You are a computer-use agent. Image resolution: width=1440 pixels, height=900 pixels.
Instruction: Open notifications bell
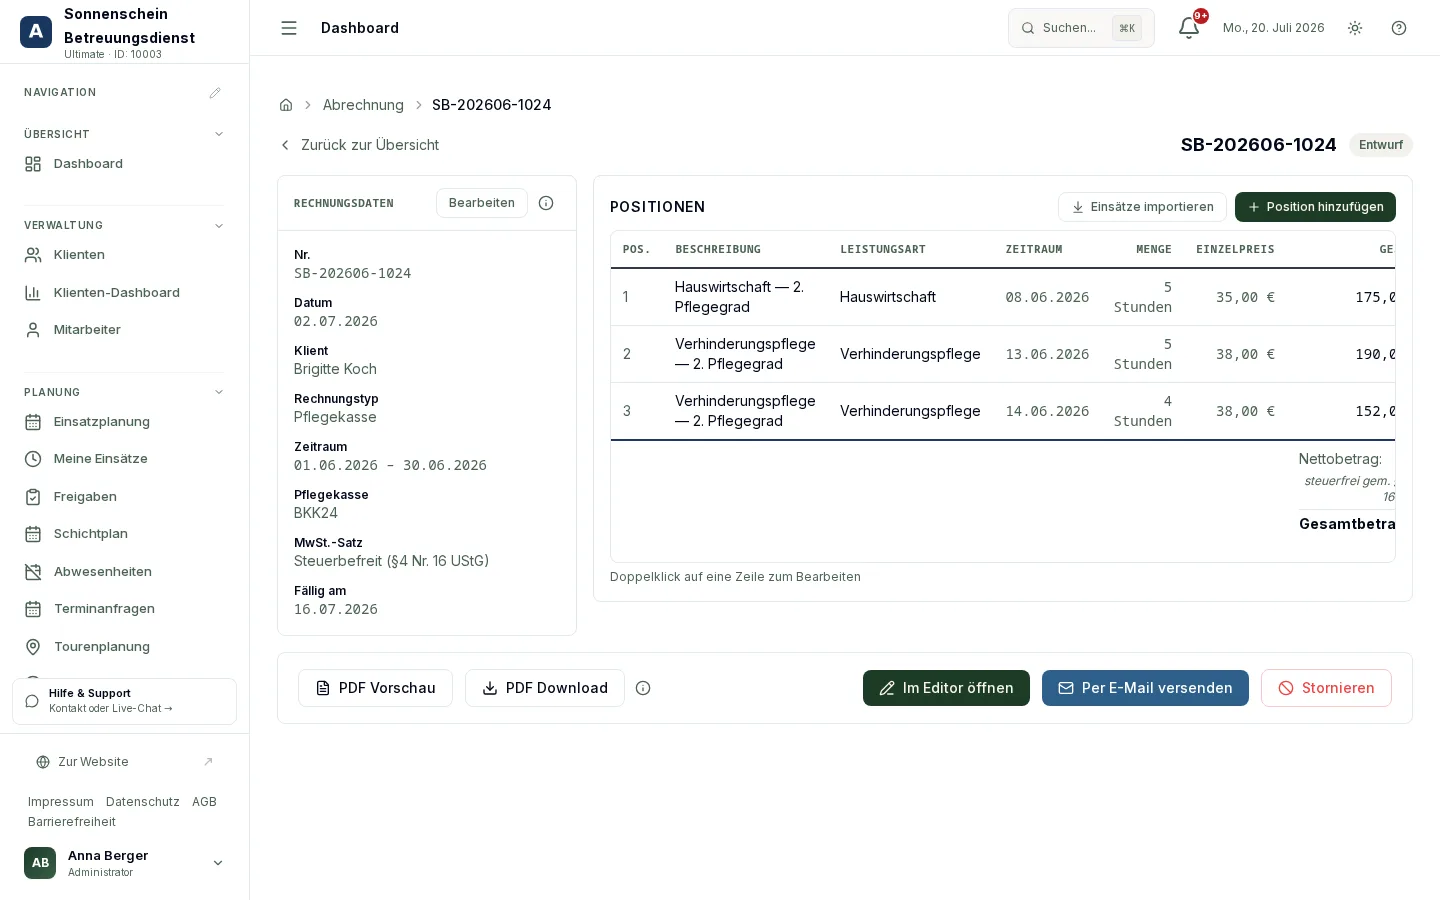1189,28
